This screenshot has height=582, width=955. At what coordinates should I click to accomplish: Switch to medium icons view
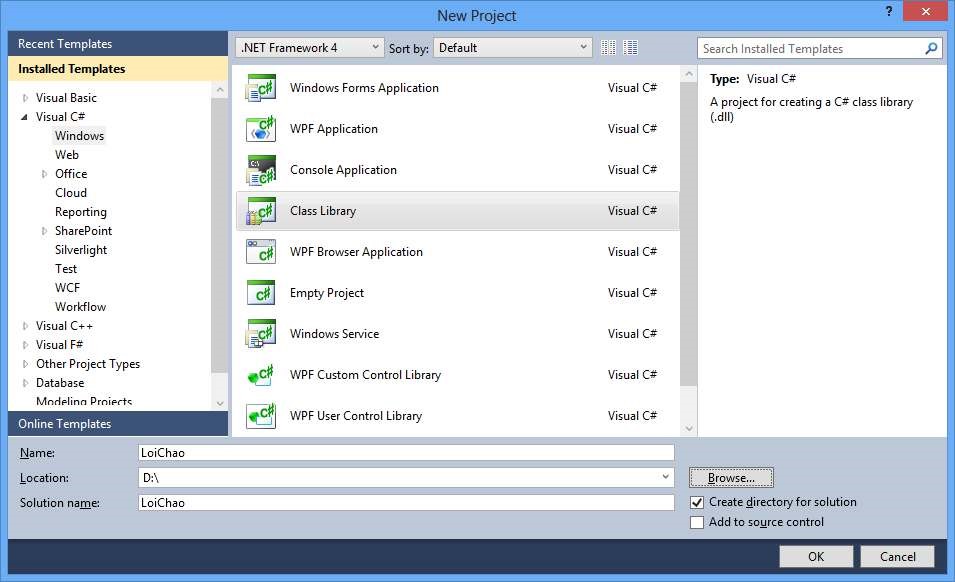631,48
